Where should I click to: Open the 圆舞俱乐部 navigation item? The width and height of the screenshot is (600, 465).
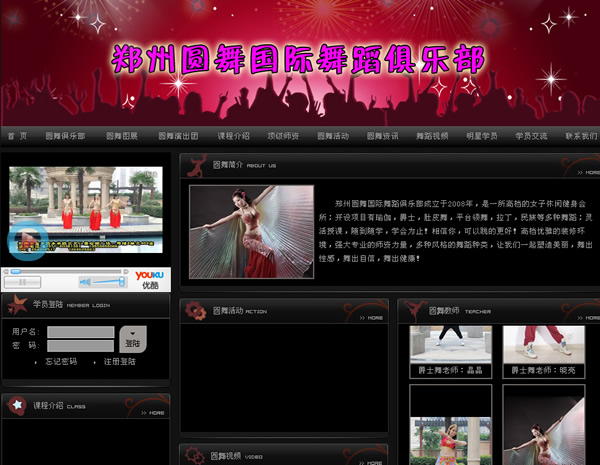click(x=65, y=136)
